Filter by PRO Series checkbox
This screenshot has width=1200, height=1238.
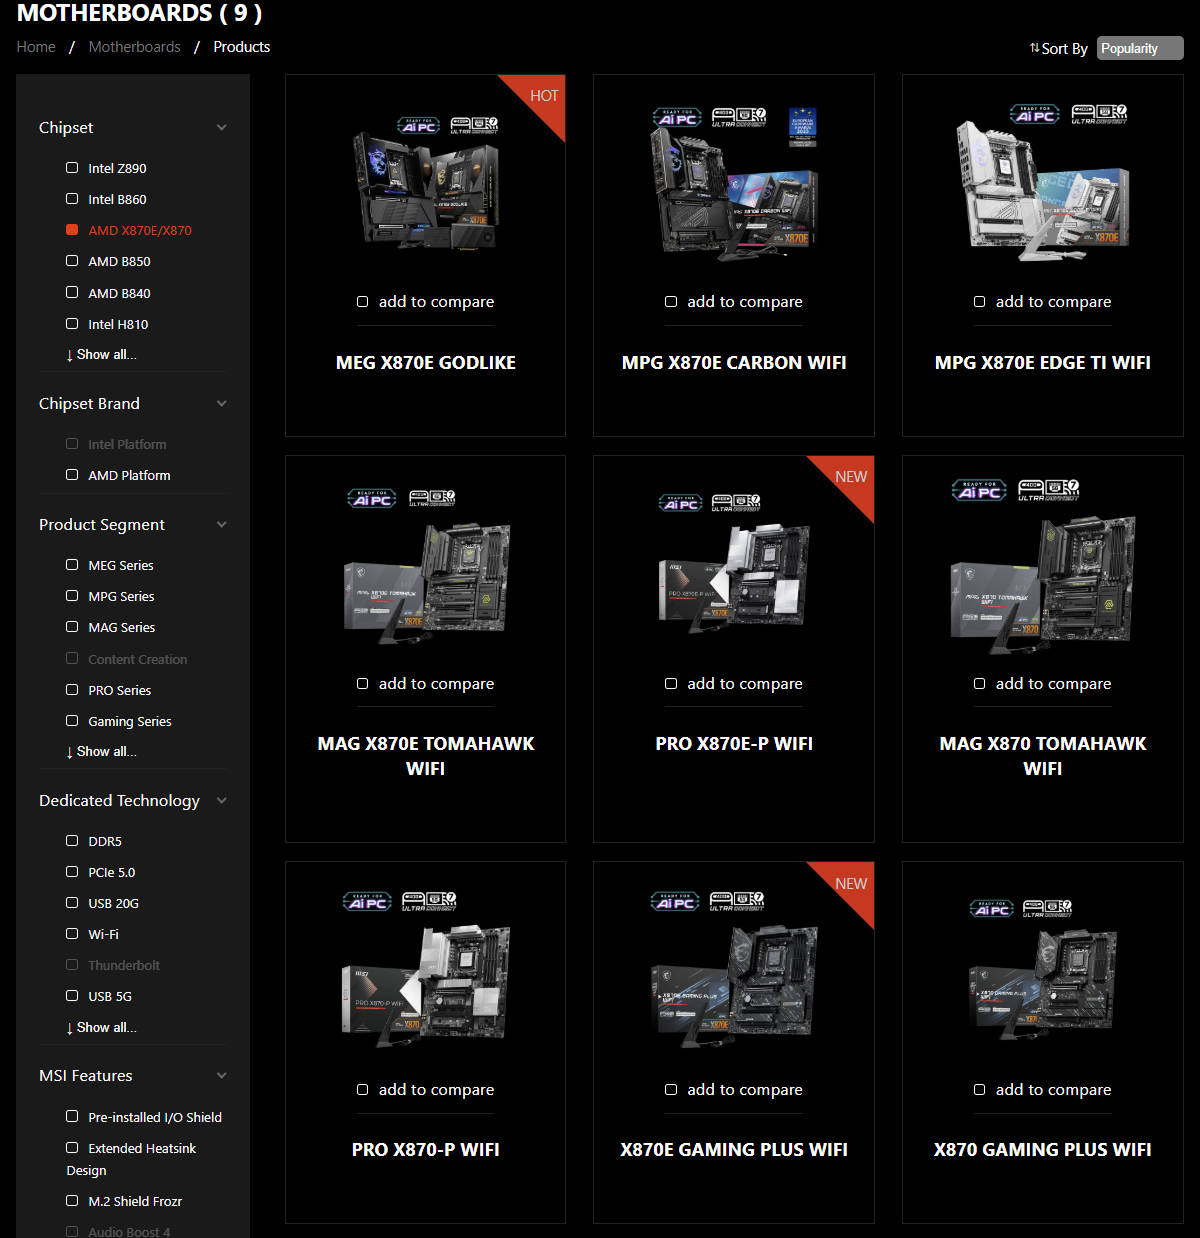pyautogui.click(x=72, y=690)
